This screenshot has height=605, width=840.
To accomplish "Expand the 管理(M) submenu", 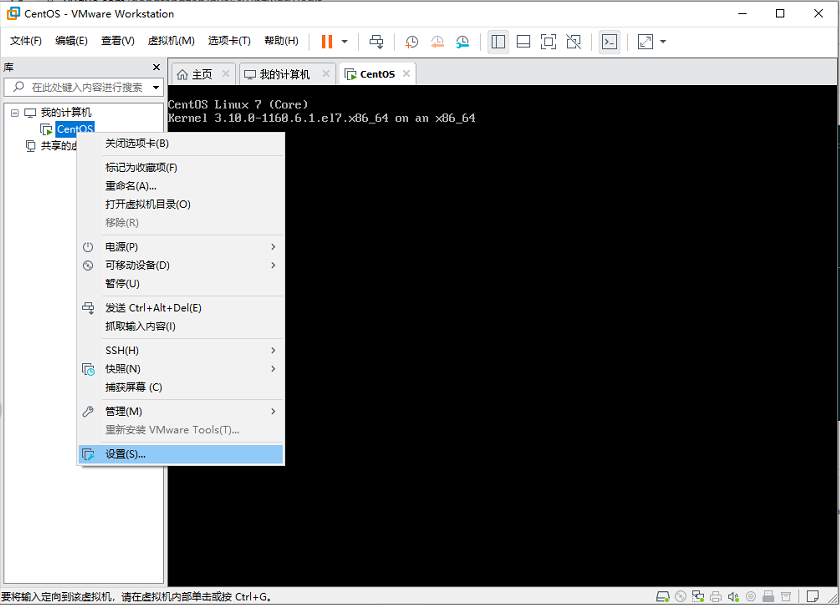I will click(181, 412).
